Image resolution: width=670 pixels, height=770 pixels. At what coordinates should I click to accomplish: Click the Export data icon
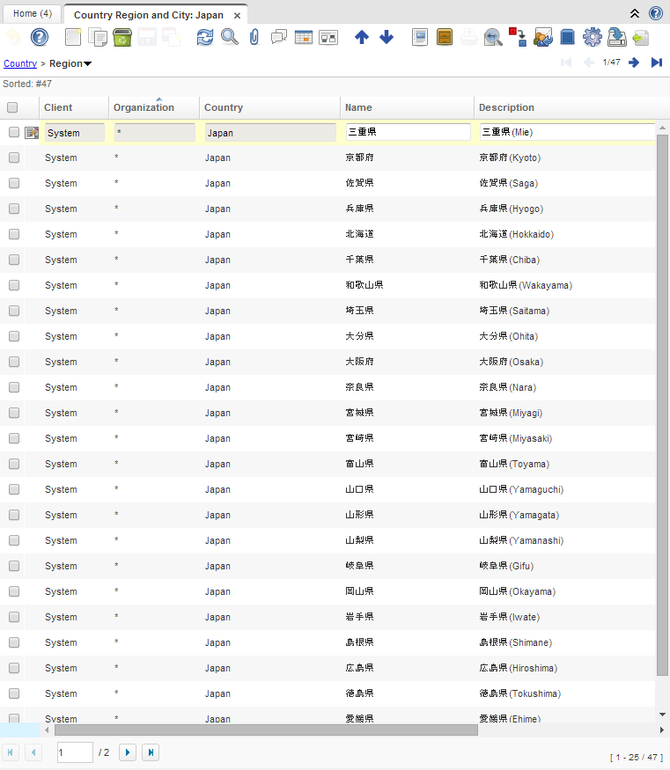click(617, 37)
